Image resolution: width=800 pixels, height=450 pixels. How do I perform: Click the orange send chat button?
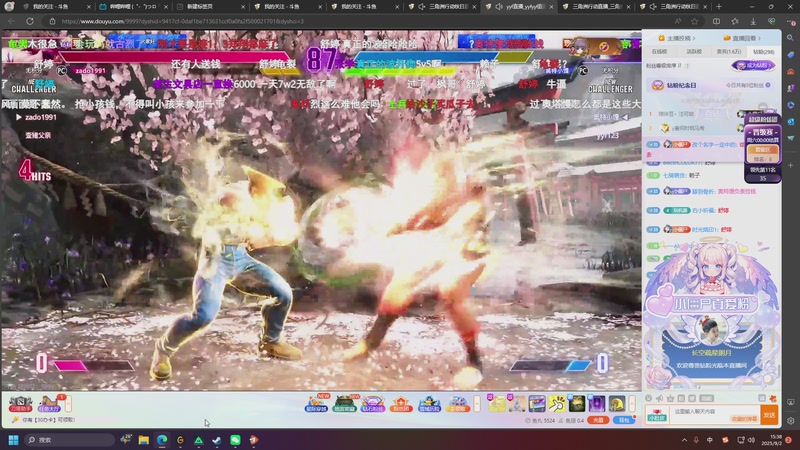pyautogui.click(x=769, y=415)
